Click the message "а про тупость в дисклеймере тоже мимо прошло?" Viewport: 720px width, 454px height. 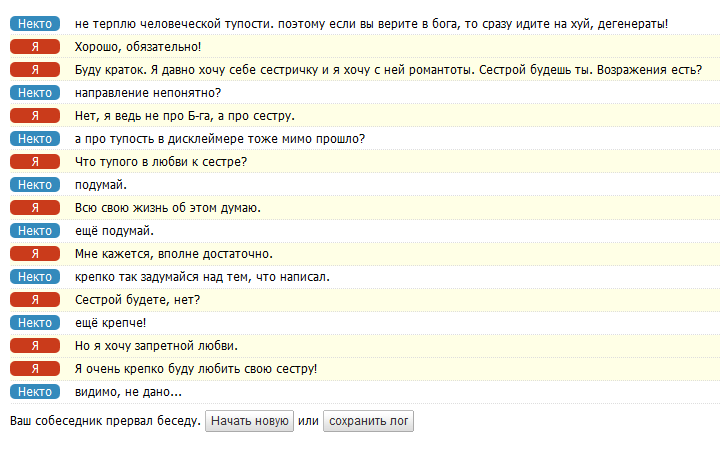pyautogui.click(x=219, y=139)
